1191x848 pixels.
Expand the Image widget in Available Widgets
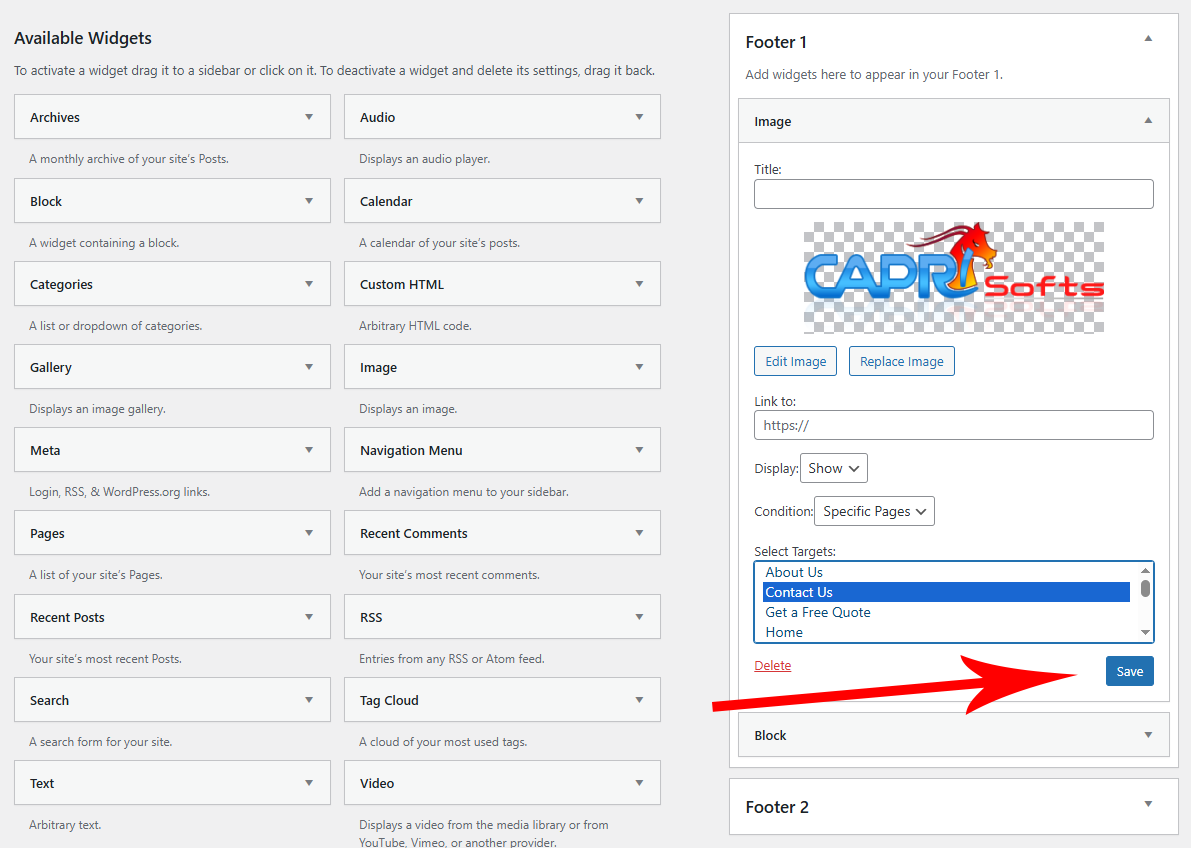640,367
